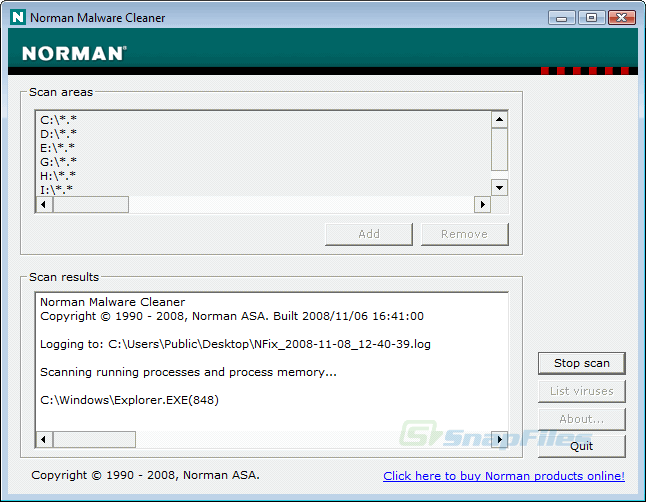Click scan areas list scroll down arrow

(499, 188)
